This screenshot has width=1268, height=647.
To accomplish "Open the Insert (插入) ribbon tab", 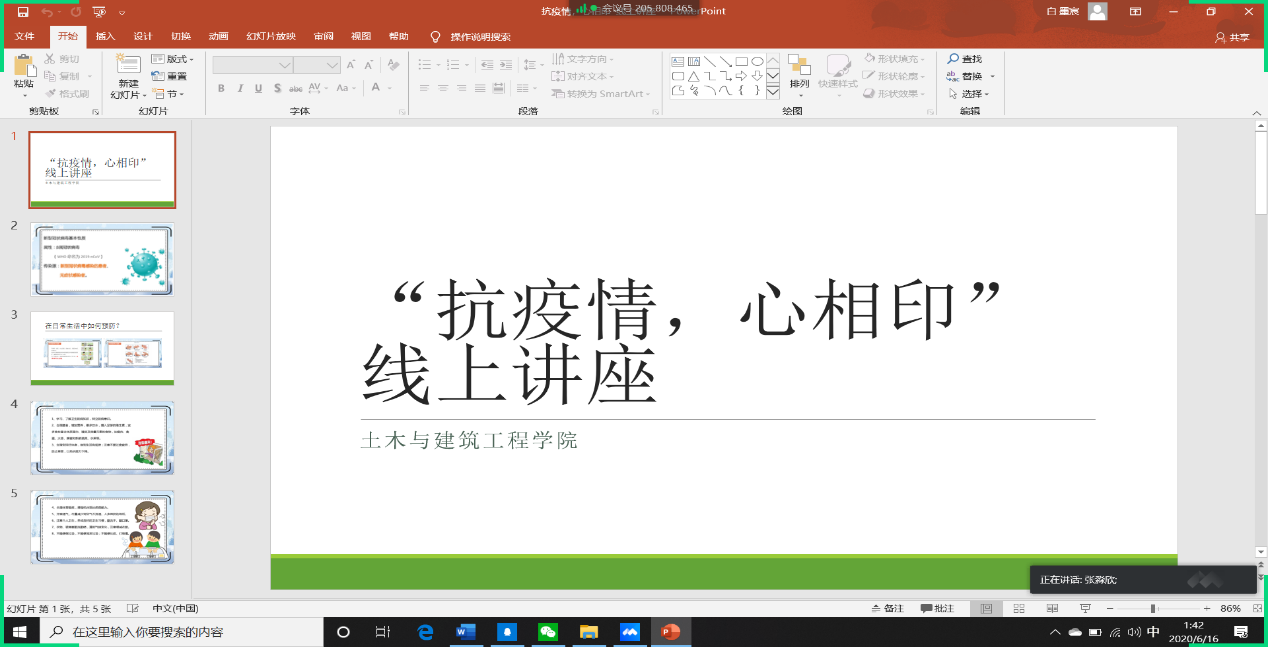I will 105,37.
